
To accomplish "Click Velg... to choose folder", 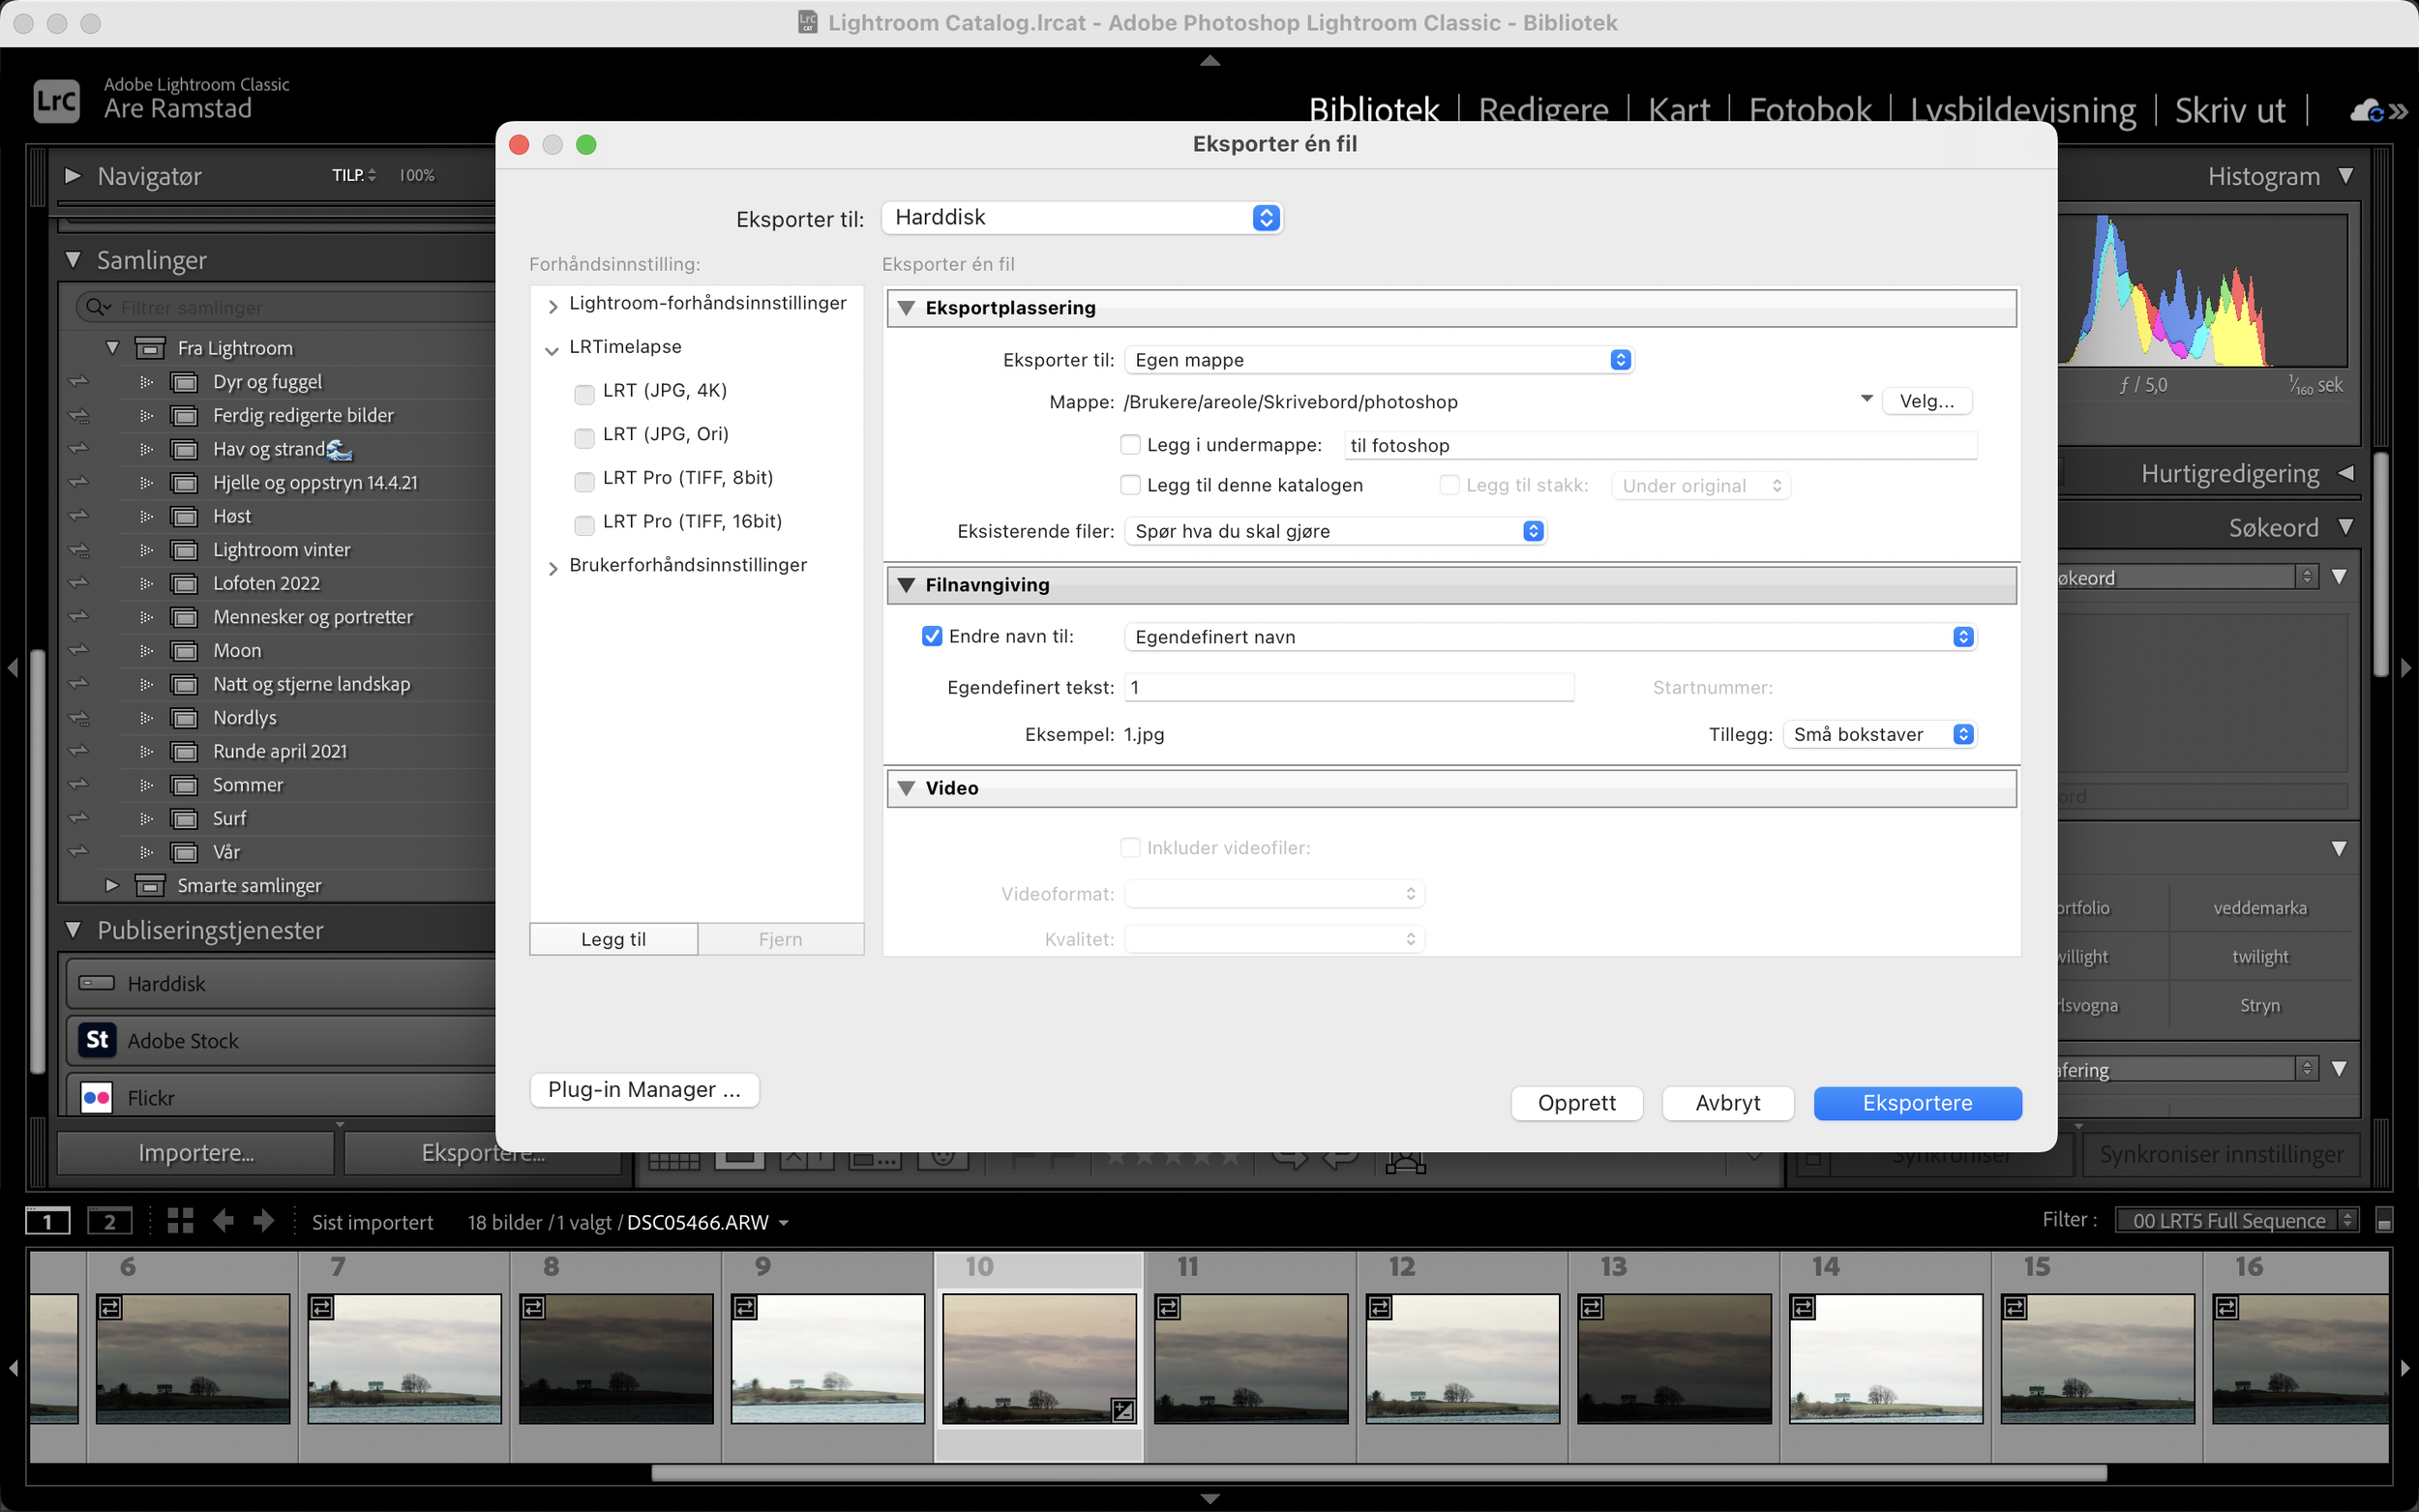I will 1926,401.
